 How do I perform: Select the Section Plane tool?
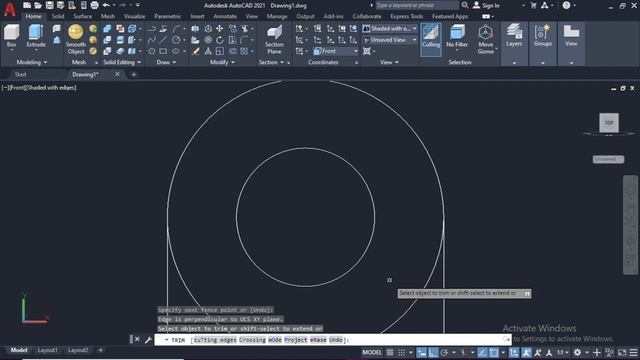point(274,39)
